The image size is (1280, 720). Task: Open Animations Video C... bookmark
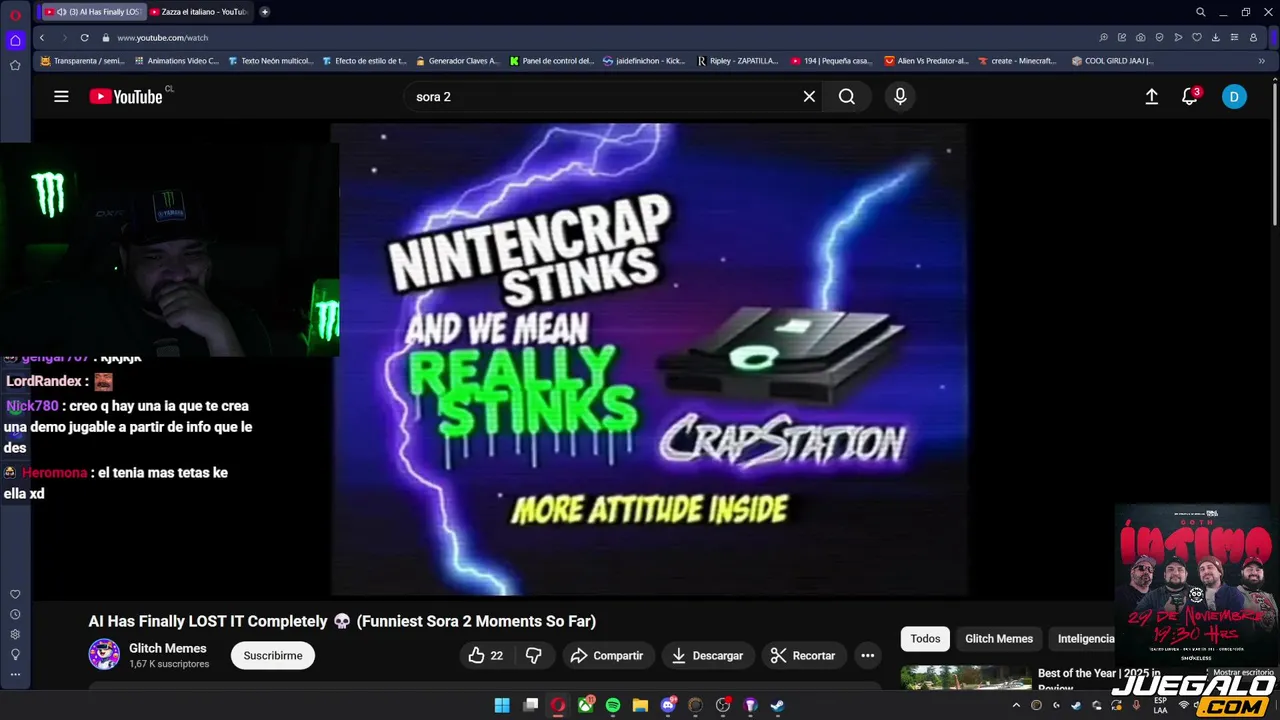coord(176,61)
